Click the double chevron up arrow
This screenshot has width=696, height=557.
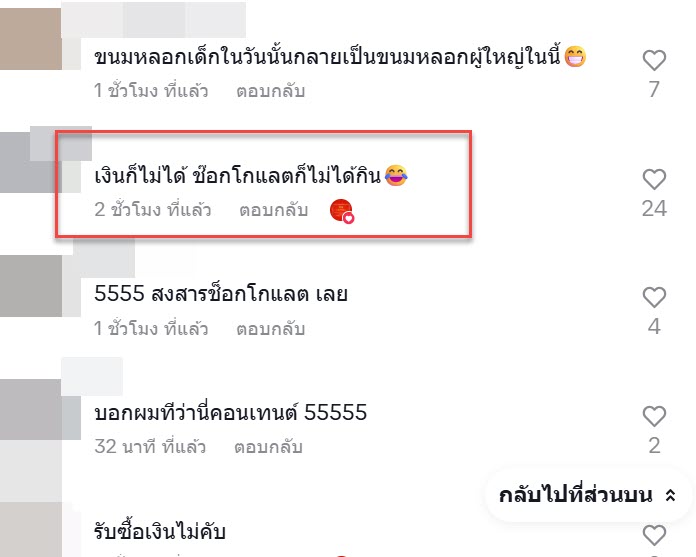[670, 495]
